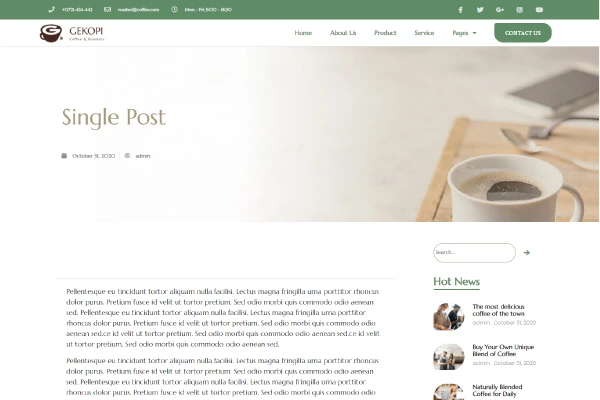This screenshot has width=600, height=400.
Task: Open the Service menu link
Action: pos(424,33)
